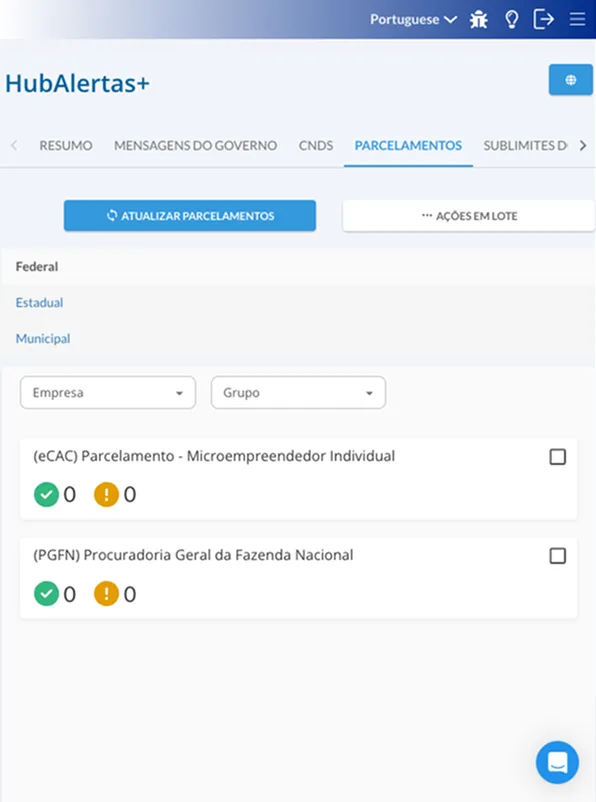Select the Federal section

37,266
